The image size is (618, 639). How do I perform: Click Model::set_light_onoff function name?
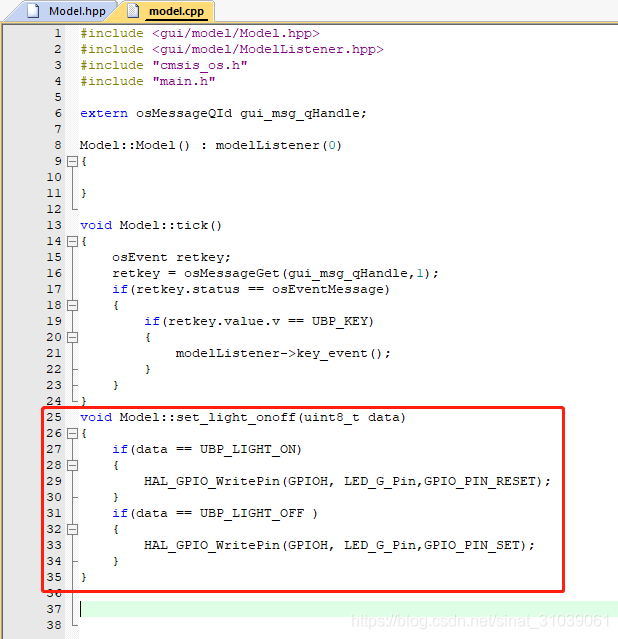[x=207, y=417]
